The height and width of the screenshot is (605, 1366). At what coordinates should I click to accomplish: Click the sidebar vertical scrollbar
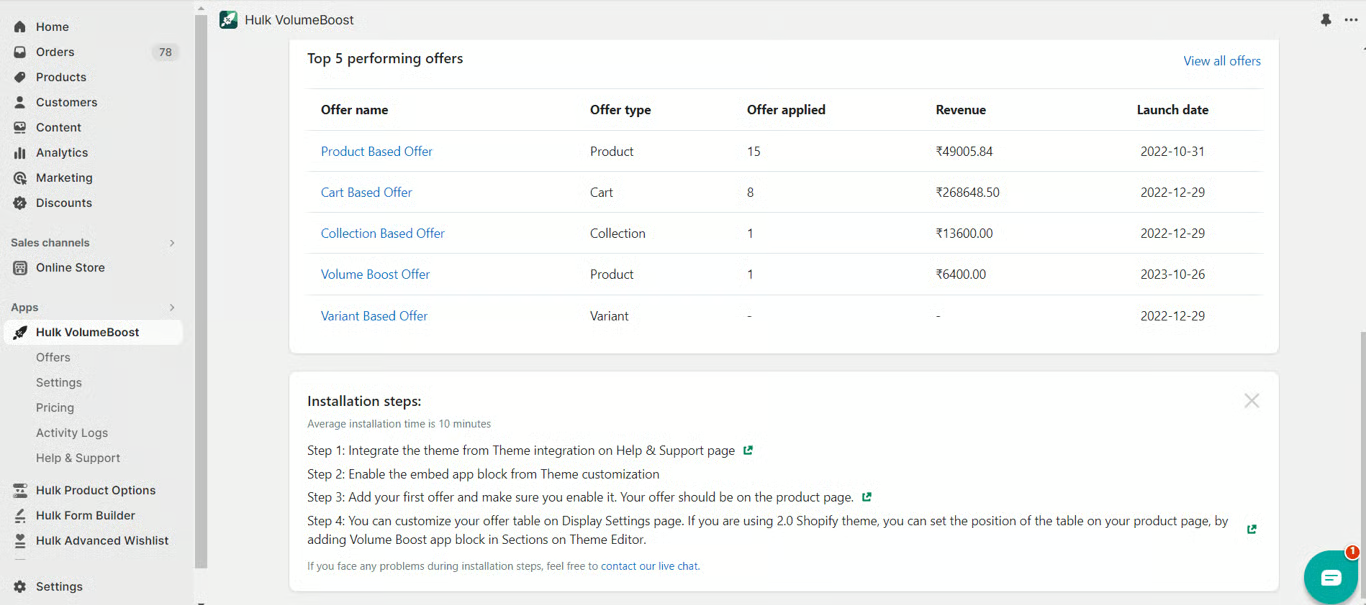point(201,300)
